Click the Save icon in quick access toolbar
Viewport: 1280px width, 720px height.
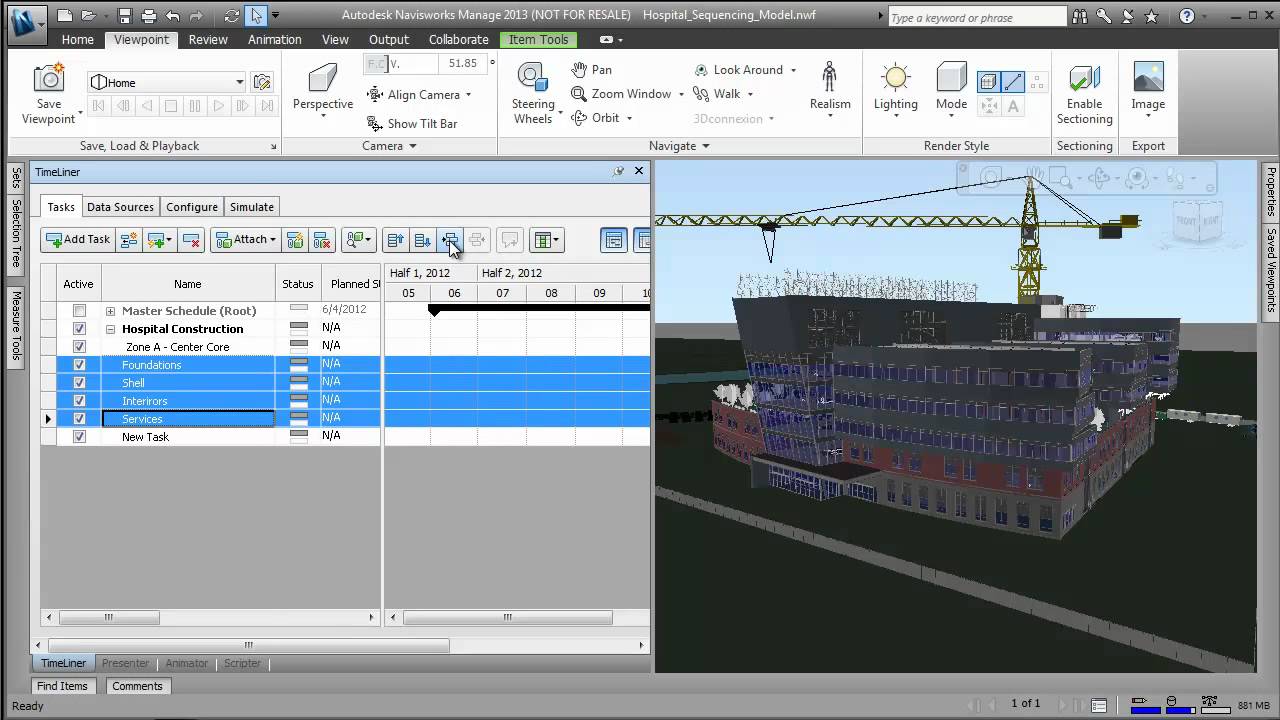125,16
